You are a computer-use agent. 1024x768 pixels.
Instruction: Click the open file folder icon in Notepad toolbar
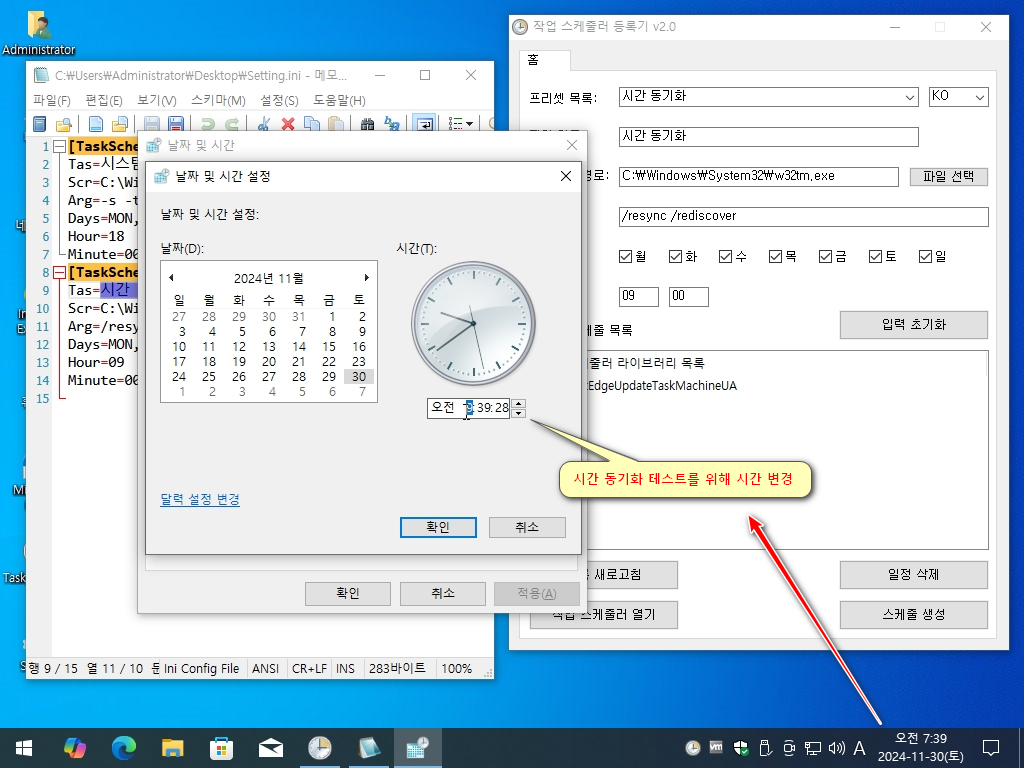(x=120, y=123)
